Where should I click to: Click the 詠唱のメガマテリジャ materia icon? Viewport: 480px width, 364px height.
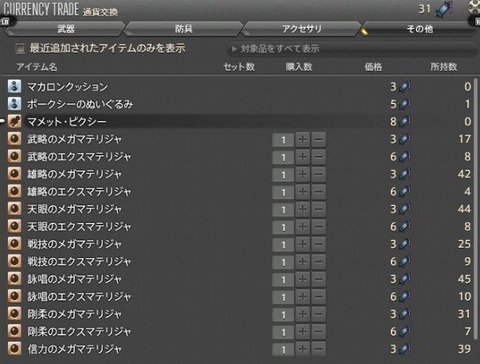click(14, 279)
